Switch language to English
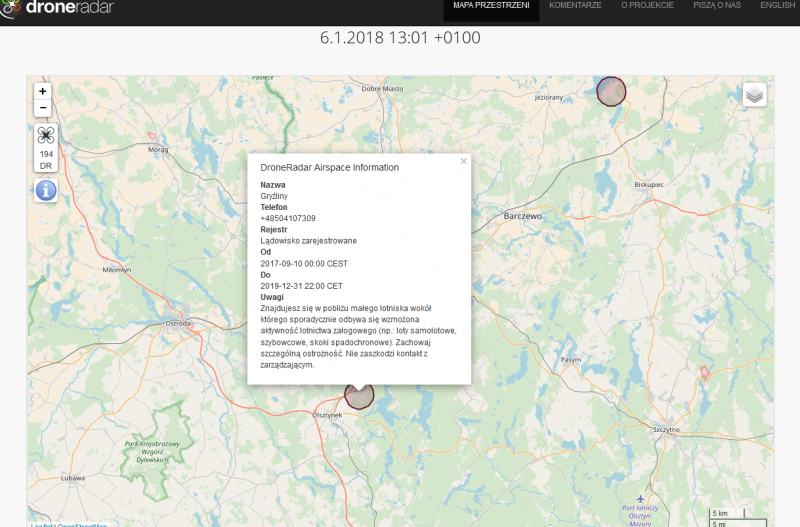The width and height of the screenshot is (800, 527). pos(777,6)
